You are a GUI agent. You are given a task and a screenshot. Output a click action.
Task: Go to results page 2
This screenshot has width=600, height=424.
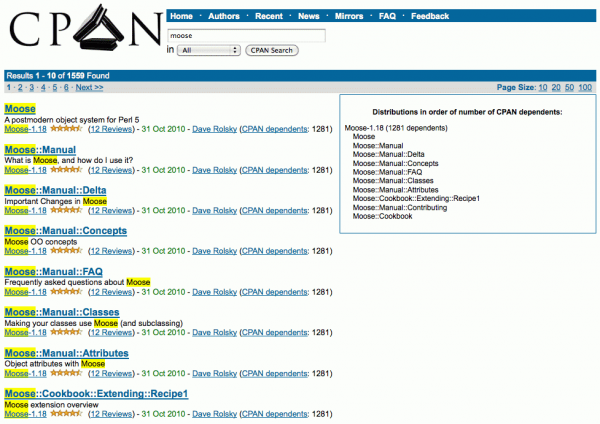click(20, 87)
